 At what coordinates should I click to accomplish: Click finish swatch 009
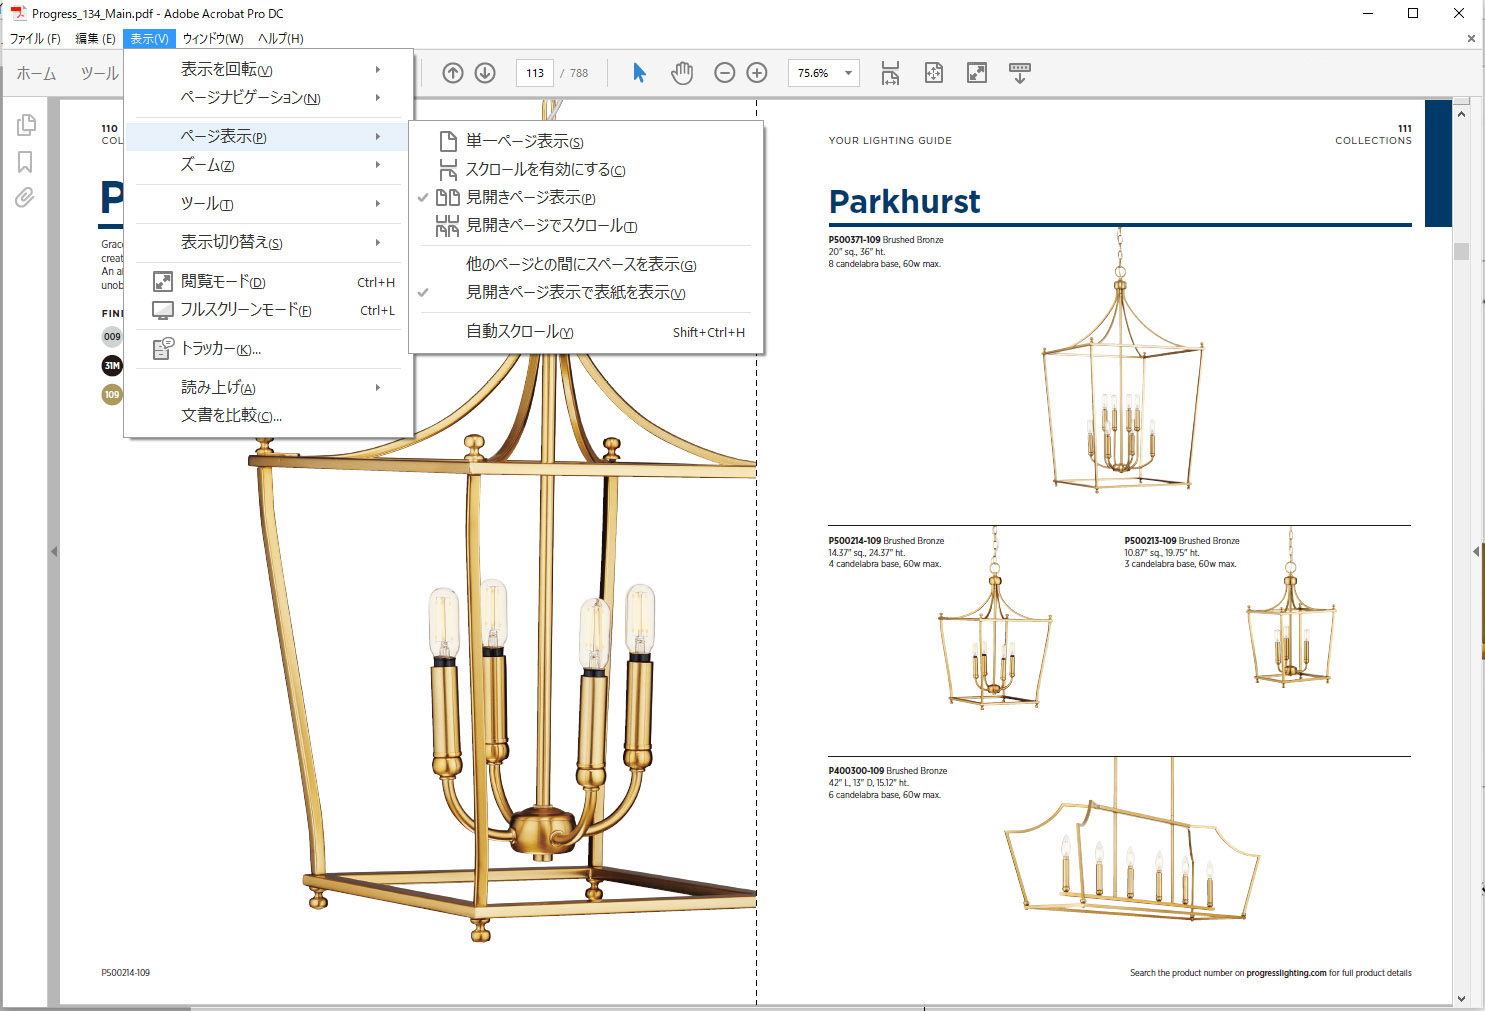pyautogui.click(x=112, y=336)
